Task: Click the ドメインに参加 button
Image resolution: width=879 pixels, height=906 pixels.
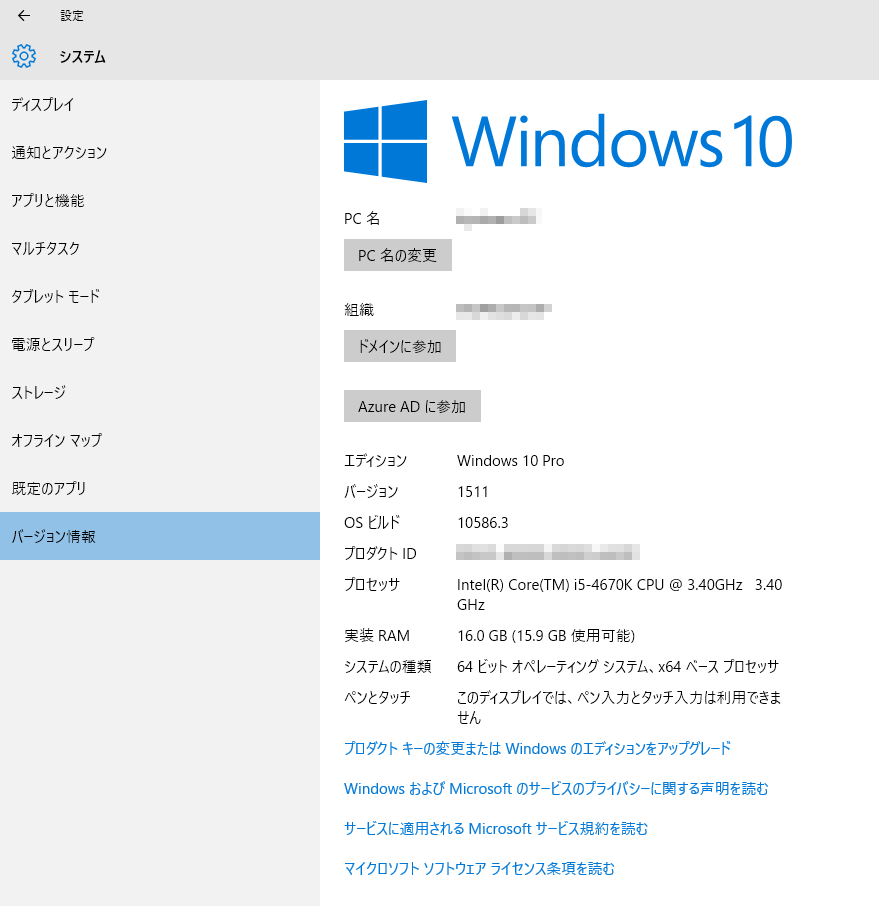Action: click(400, 346)
